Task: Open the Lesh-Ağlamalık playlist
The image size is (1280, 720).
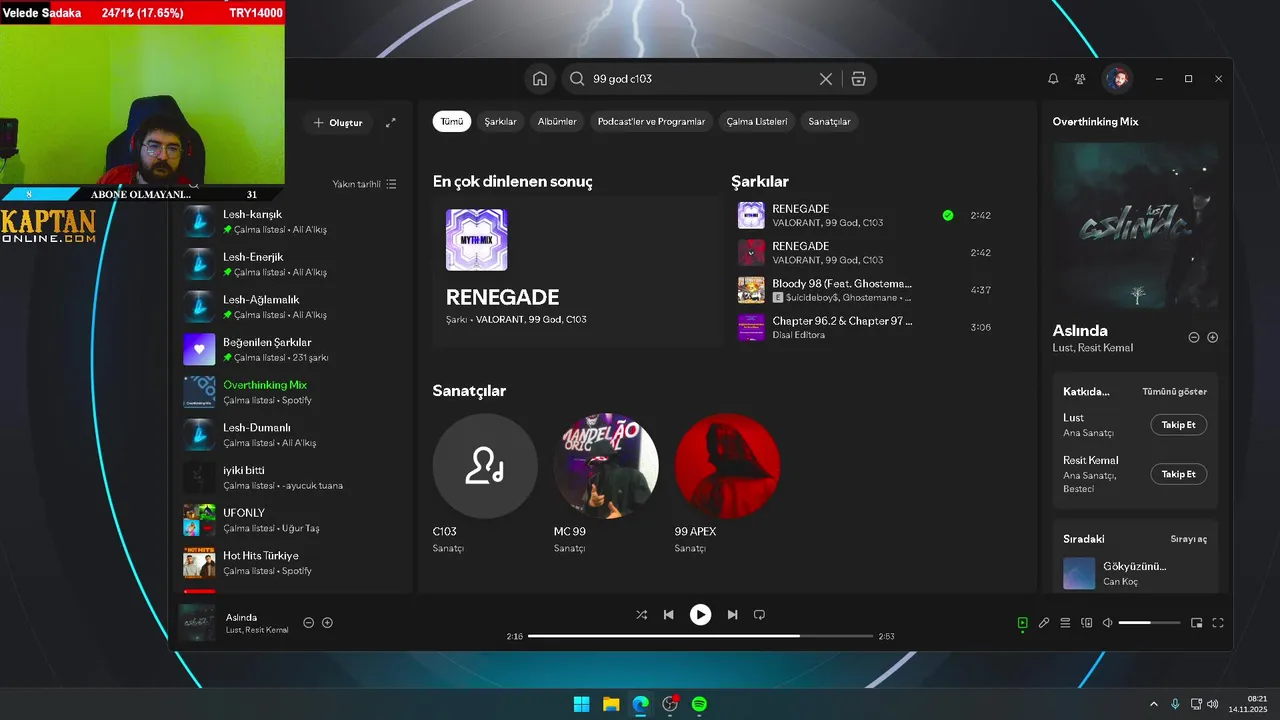Action: pyautogui.click(x=292, y=307)
